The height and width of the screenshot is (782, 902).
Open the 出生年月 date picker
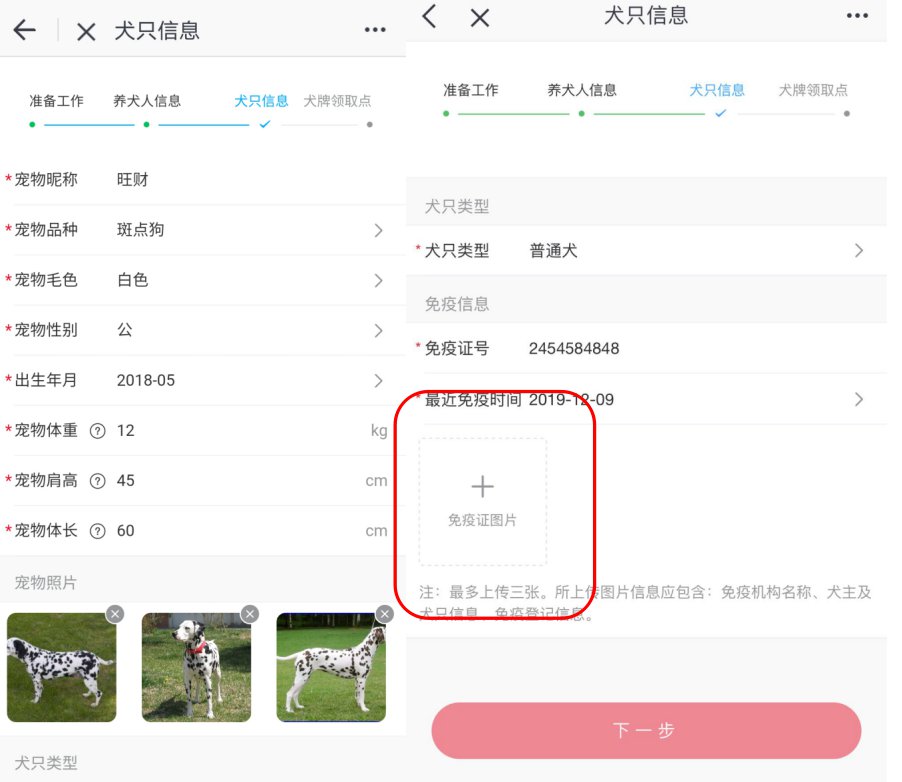click(378, 381)
